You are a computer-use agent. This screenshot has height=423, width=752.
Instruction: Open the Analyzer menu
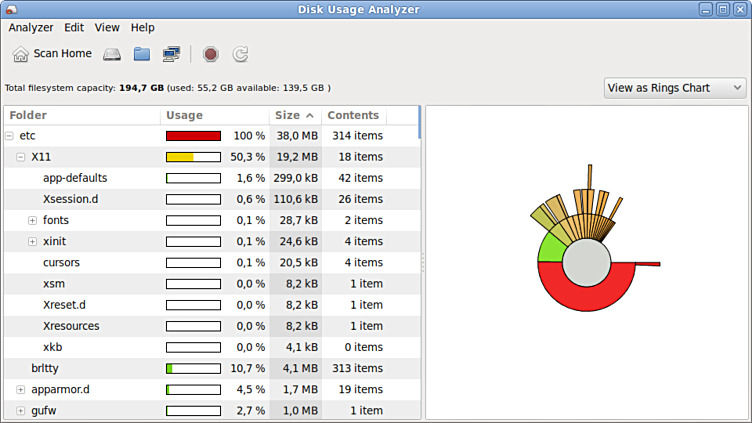click(30, 28)
